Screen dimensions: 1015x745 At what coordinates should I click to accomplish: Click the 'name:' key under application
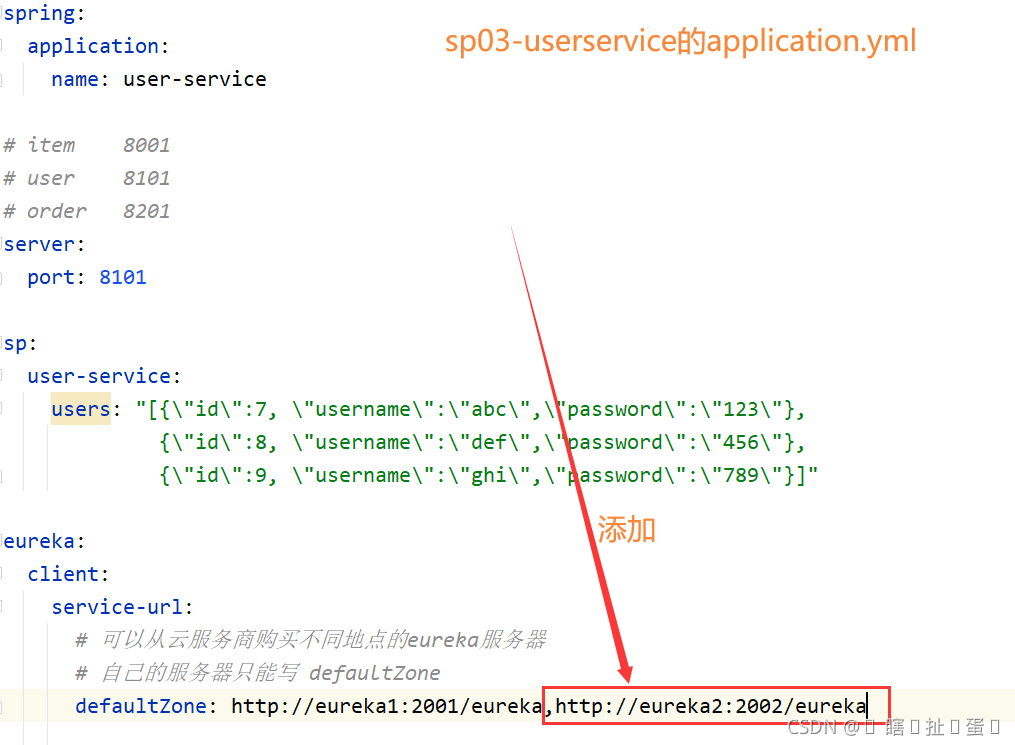click(80, 79)
